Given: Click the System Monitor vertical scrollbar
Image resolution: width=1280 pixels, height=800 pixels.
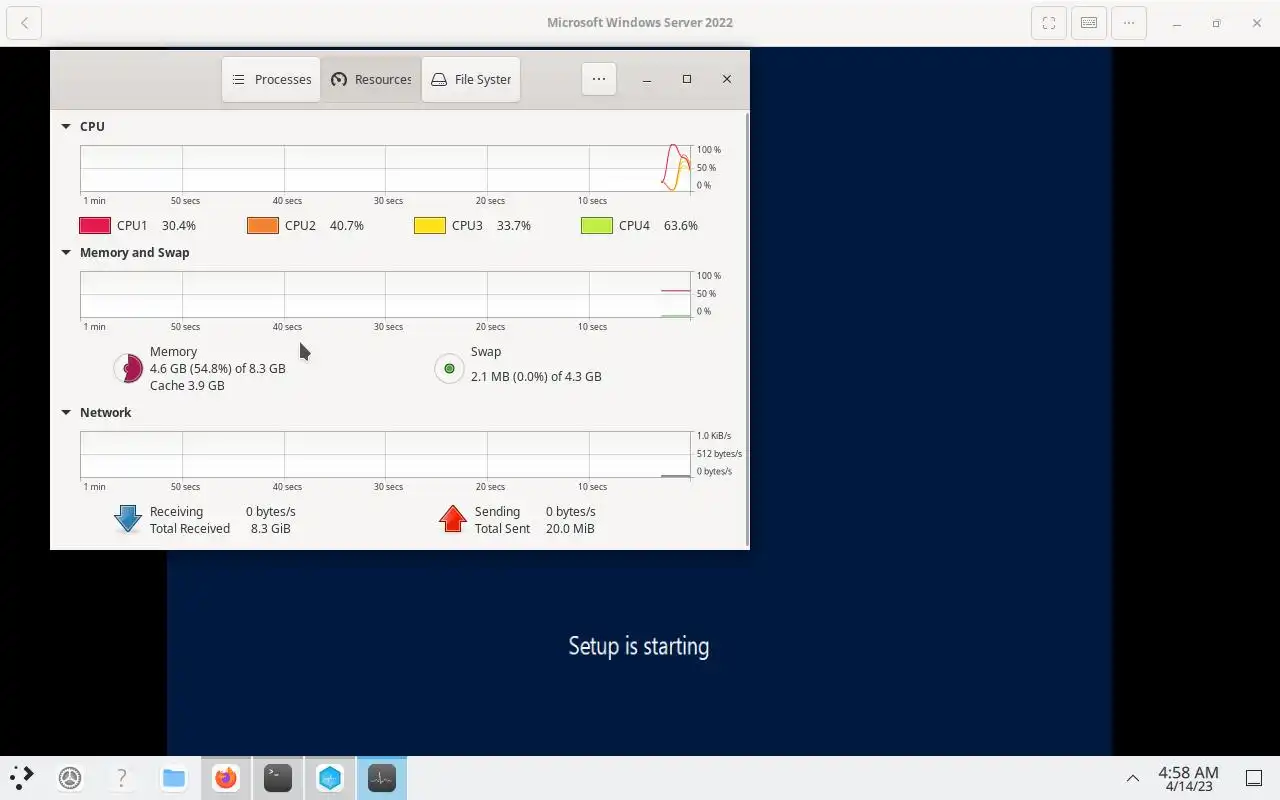Looking at the screenshot, I should [746, 329].
